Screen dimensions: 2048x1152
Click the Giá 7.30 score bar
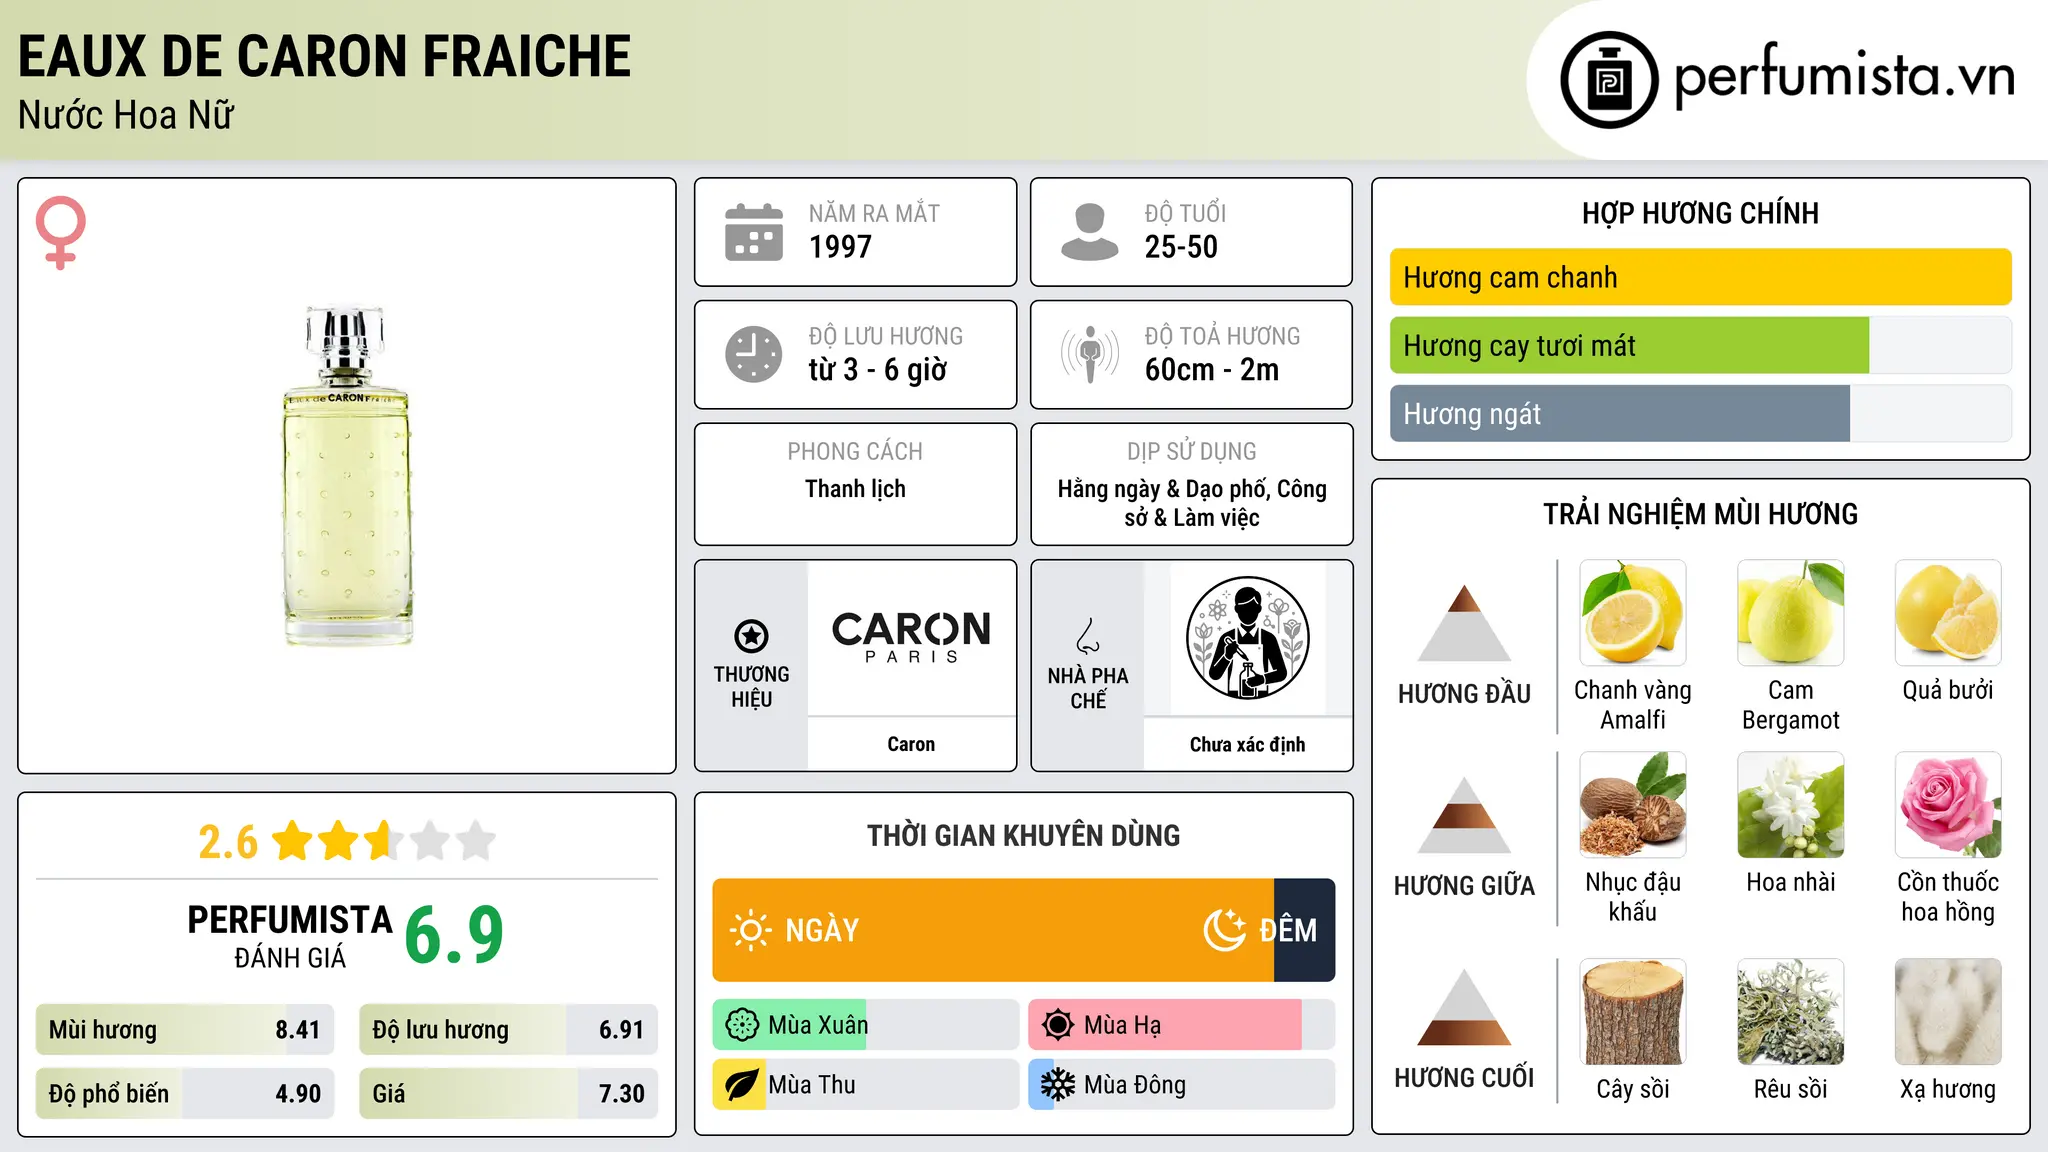point(508,1093)
